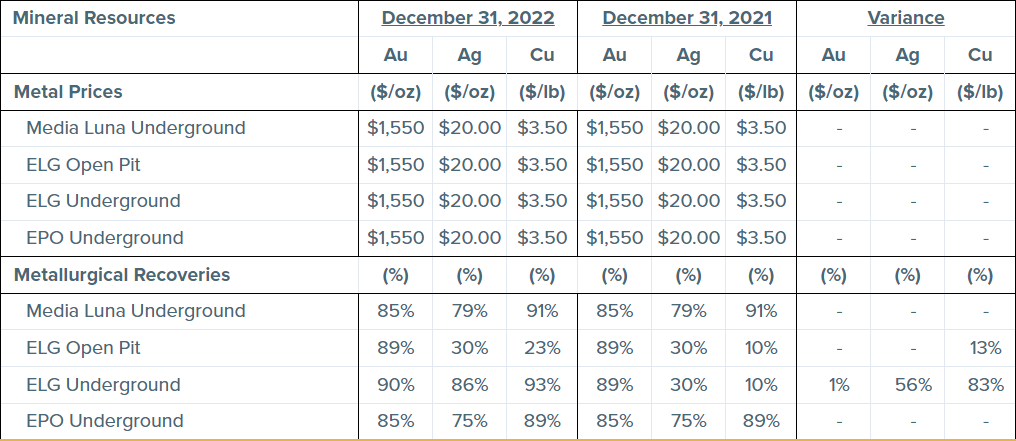Select "Media Luna Underground" under Metal Prices

coord(136,128)
